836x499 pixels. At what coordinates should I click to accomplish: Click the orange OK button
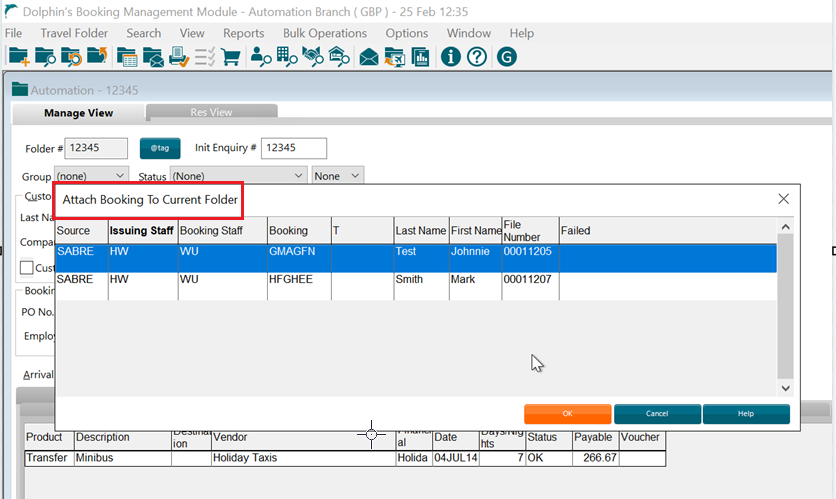coord(567,414)
